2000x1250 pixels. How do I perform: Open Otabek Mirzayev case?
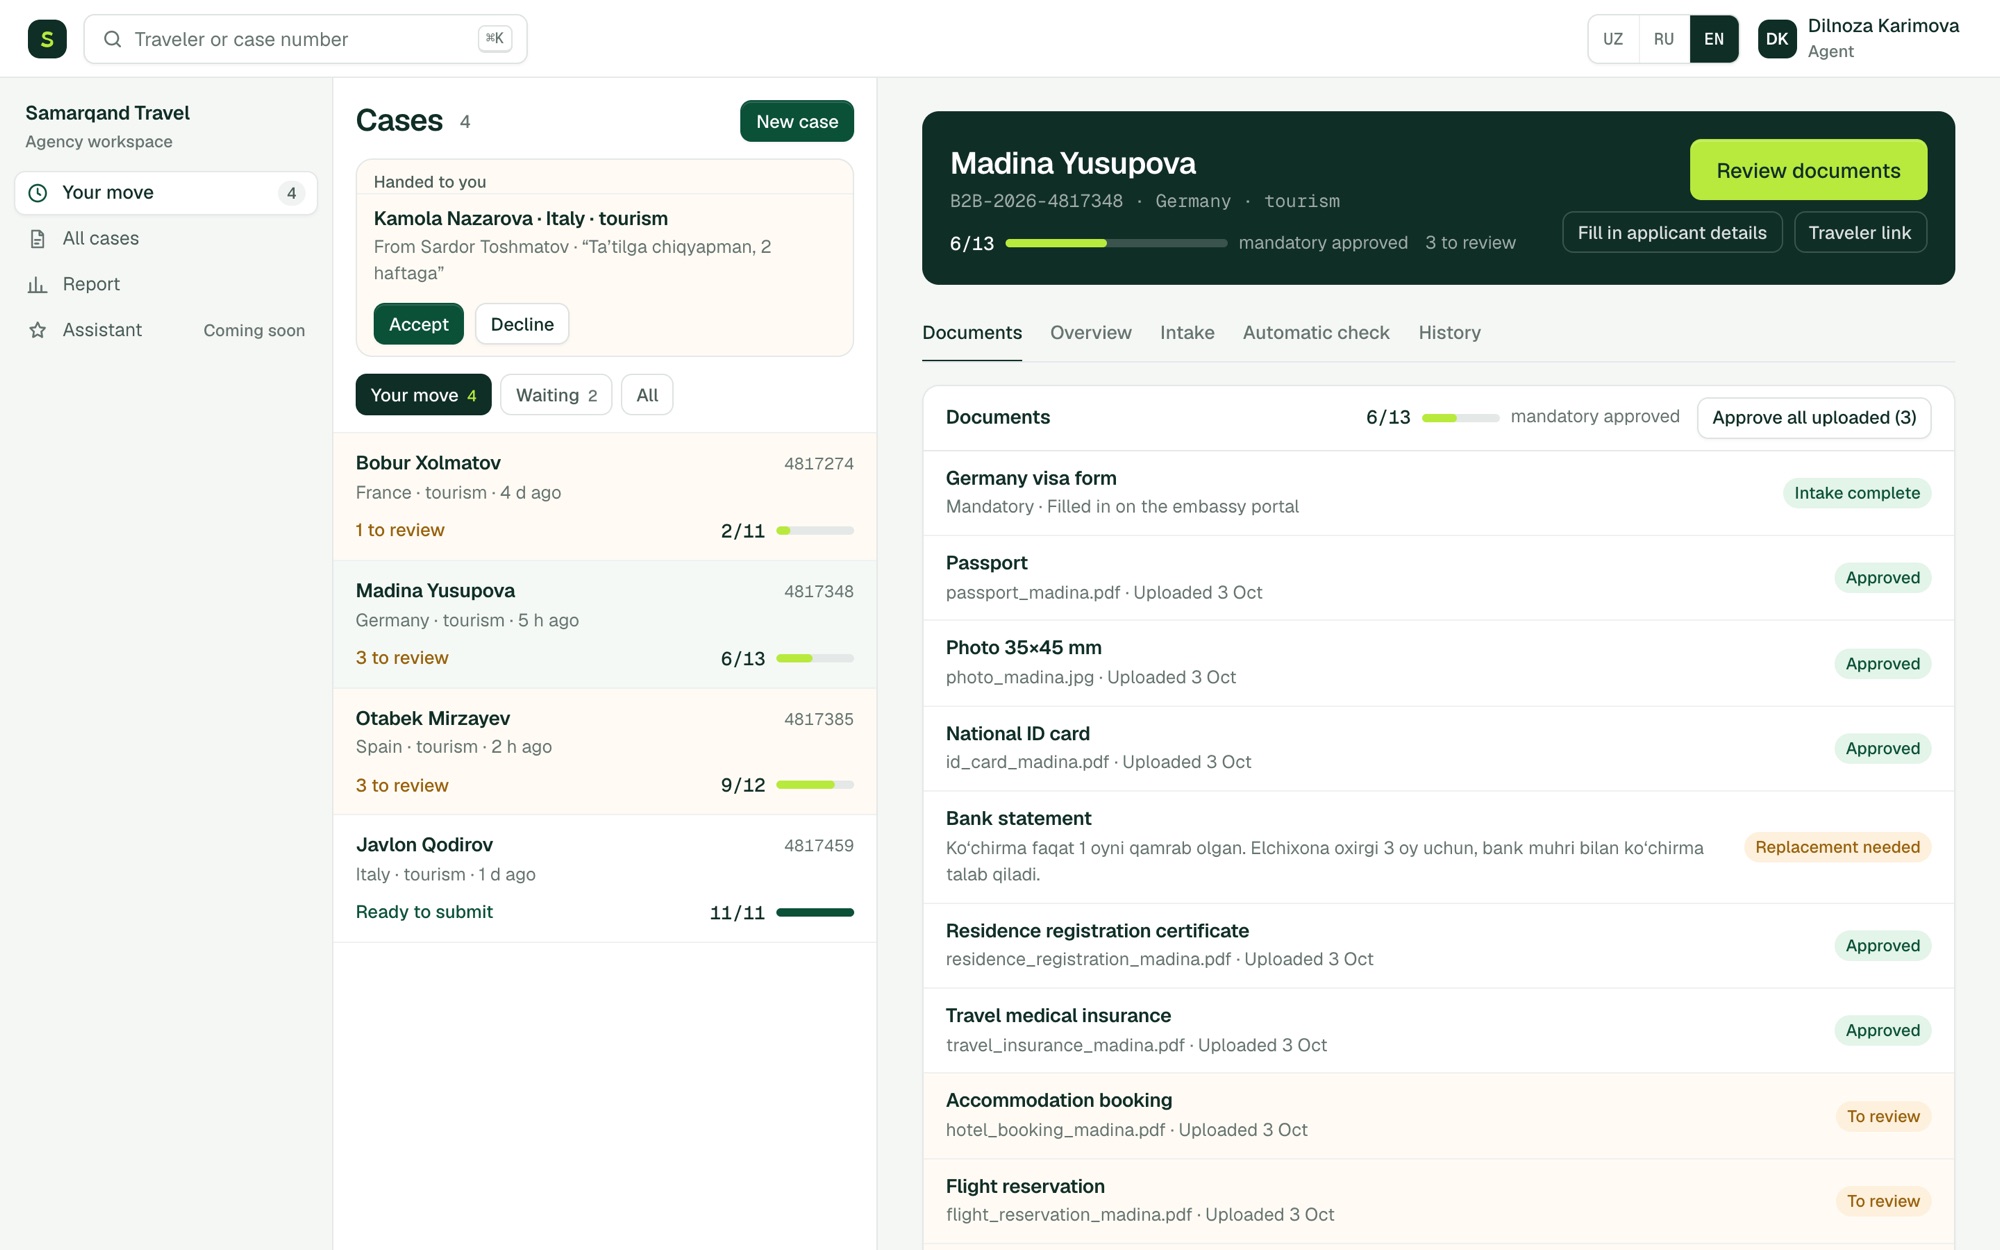click(604, 751)
